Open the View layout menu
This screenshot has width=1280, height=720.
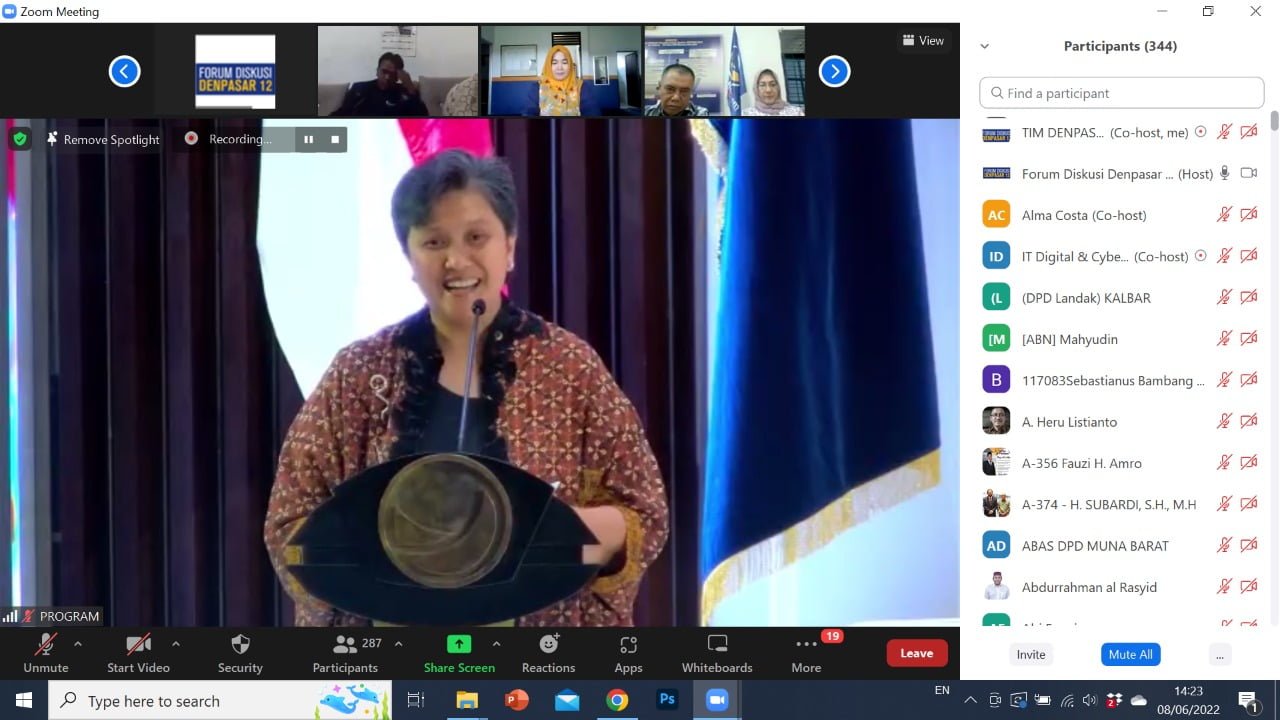click(x=923, y=41)
